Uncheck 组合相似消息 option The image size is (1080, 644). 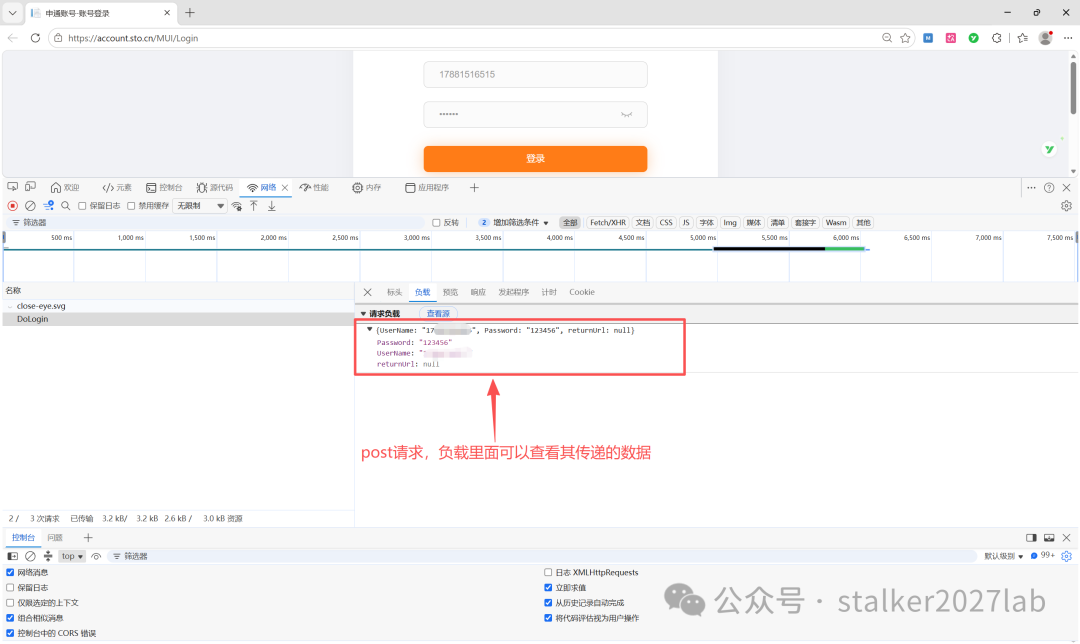[x=10, y=618]
